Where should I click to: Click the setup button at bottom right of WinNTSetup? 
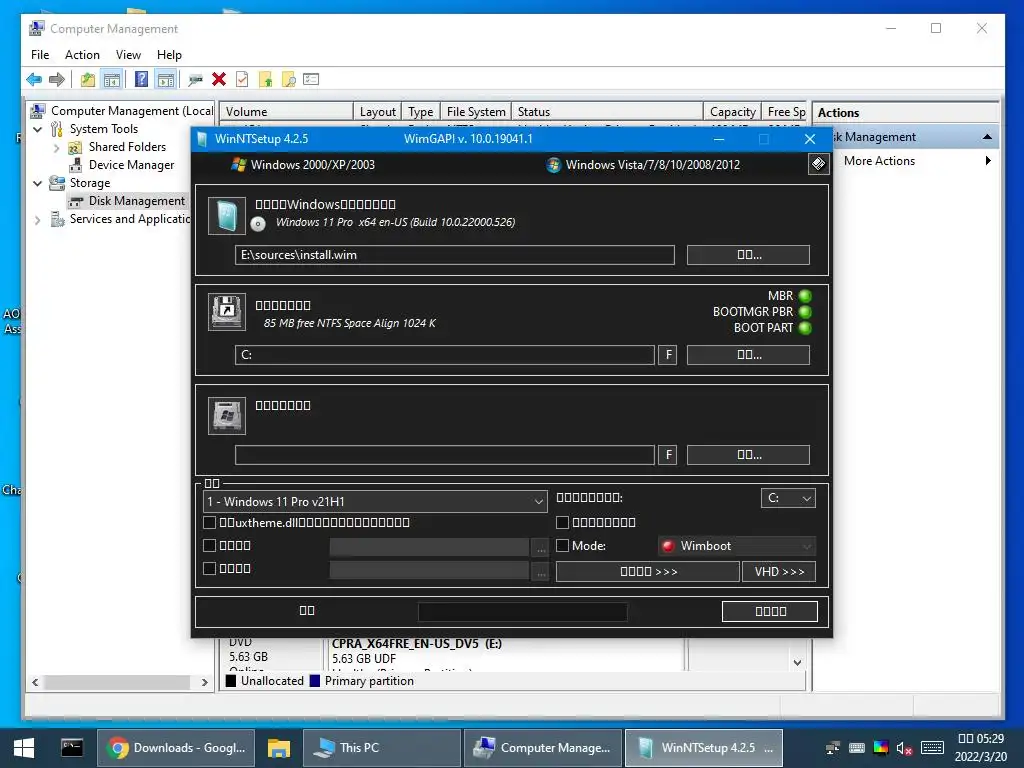(x=770, y=611)
